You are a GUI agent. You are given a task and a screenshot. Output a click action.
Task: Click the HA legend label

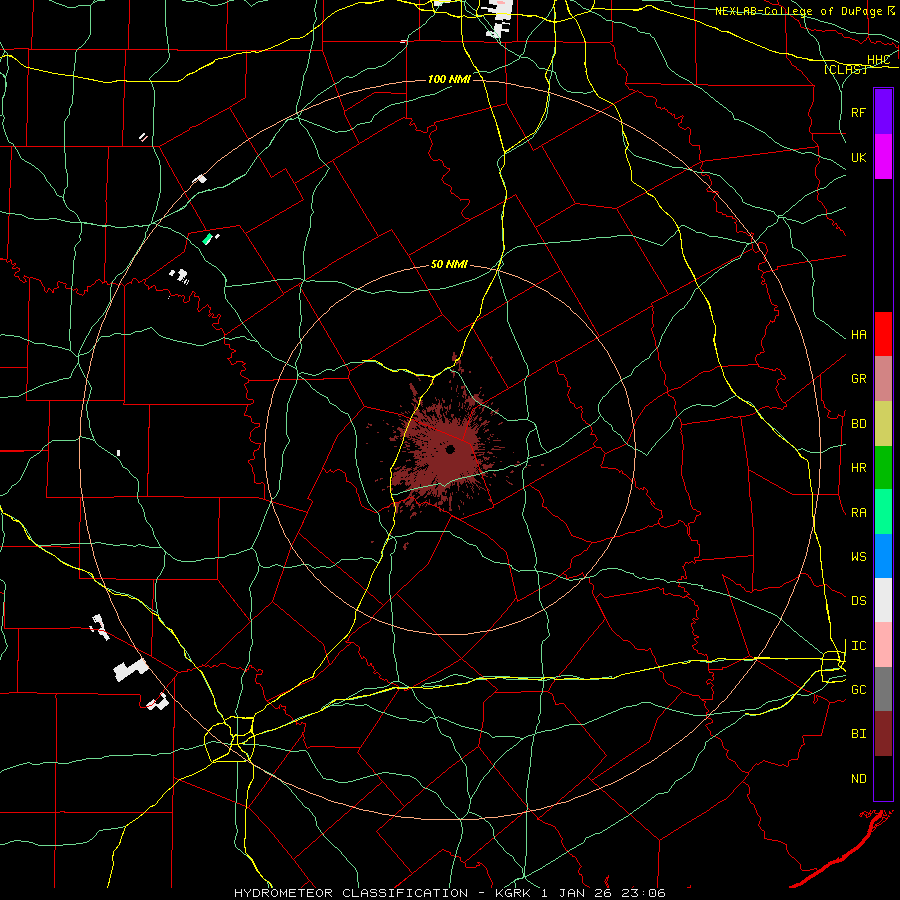pyautogui.click(x=858, y=335)
